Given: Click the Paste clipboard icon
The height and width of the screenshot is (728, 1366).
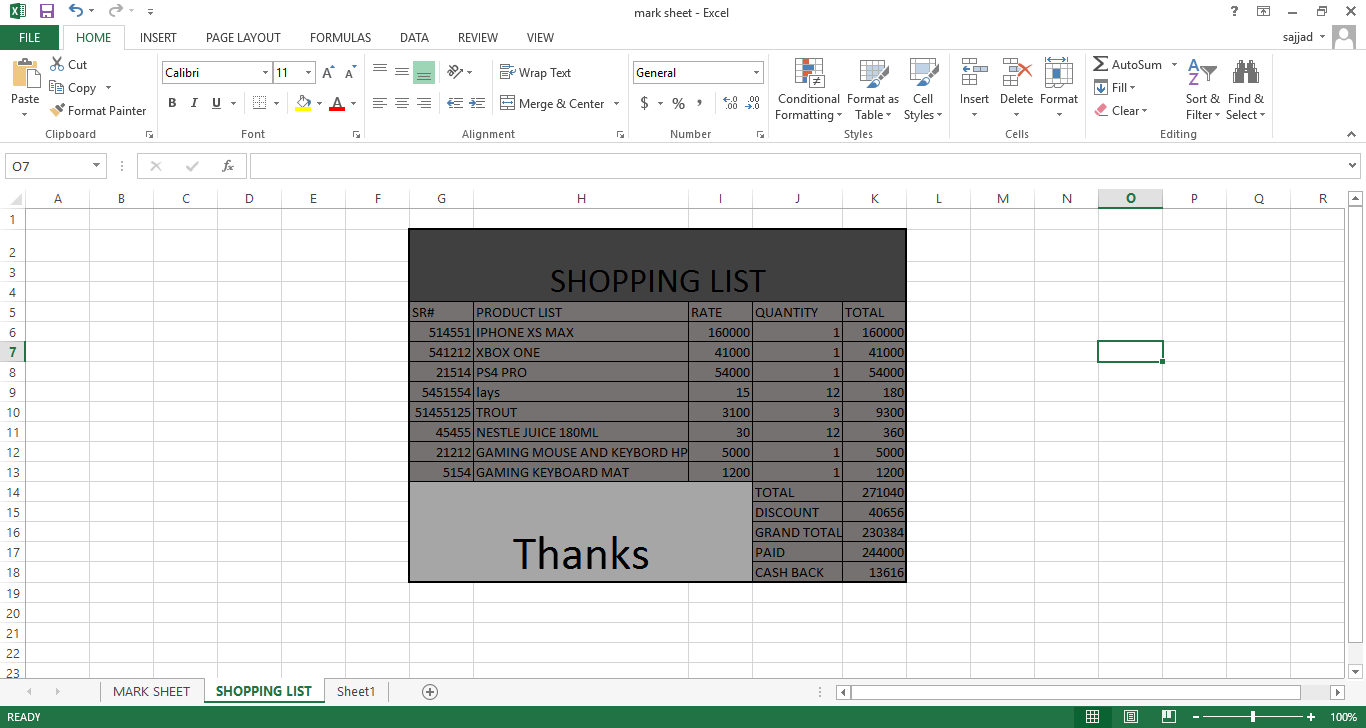Looking at the screenshot, I should click(25, 73).
